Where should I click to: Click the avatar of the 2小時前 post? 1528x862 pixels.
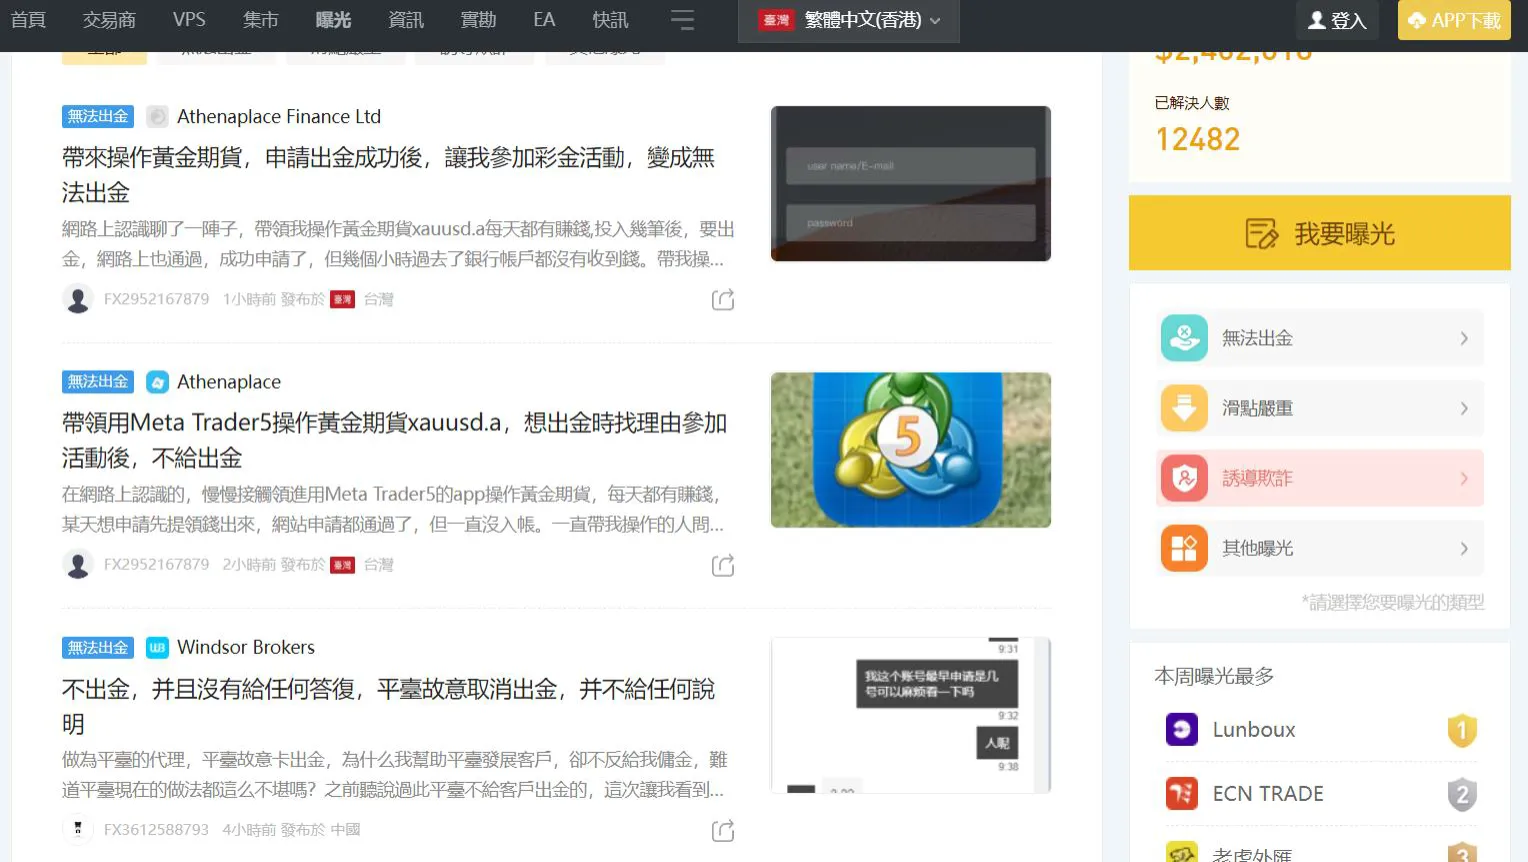click(x=78, y=564)
